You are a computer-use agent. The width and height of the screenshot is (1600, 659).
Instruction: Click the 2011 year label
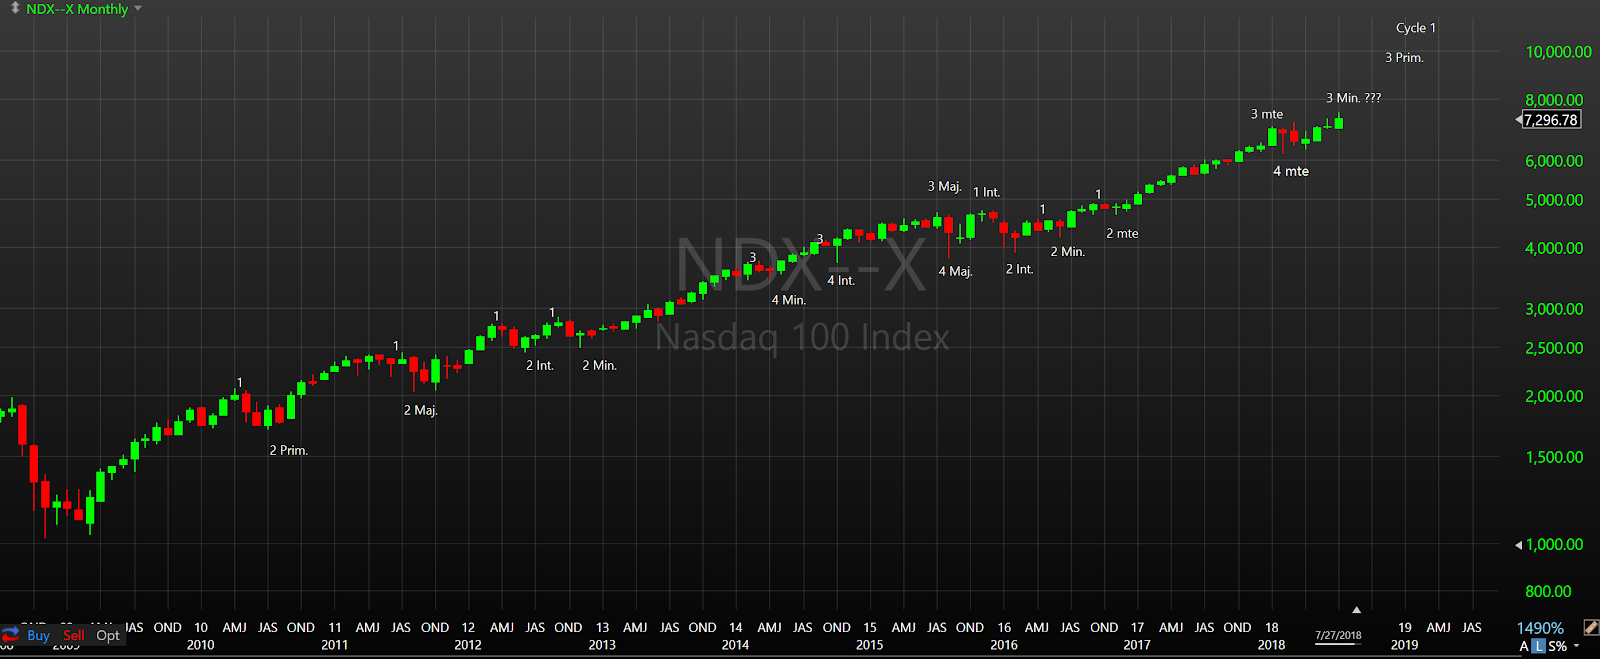pos(334,645)
